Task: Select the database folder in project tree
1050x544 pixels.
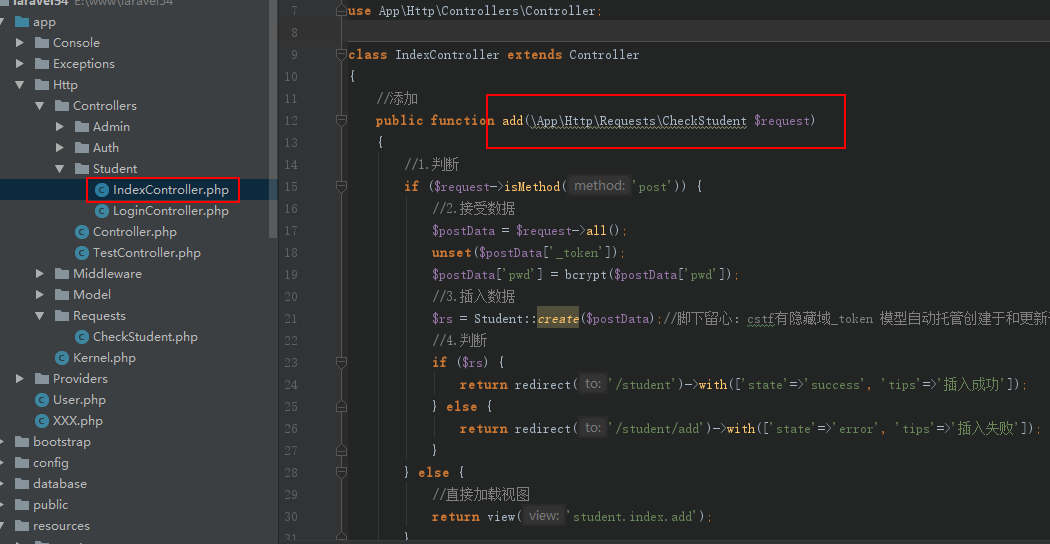Action: click(59, 484)
